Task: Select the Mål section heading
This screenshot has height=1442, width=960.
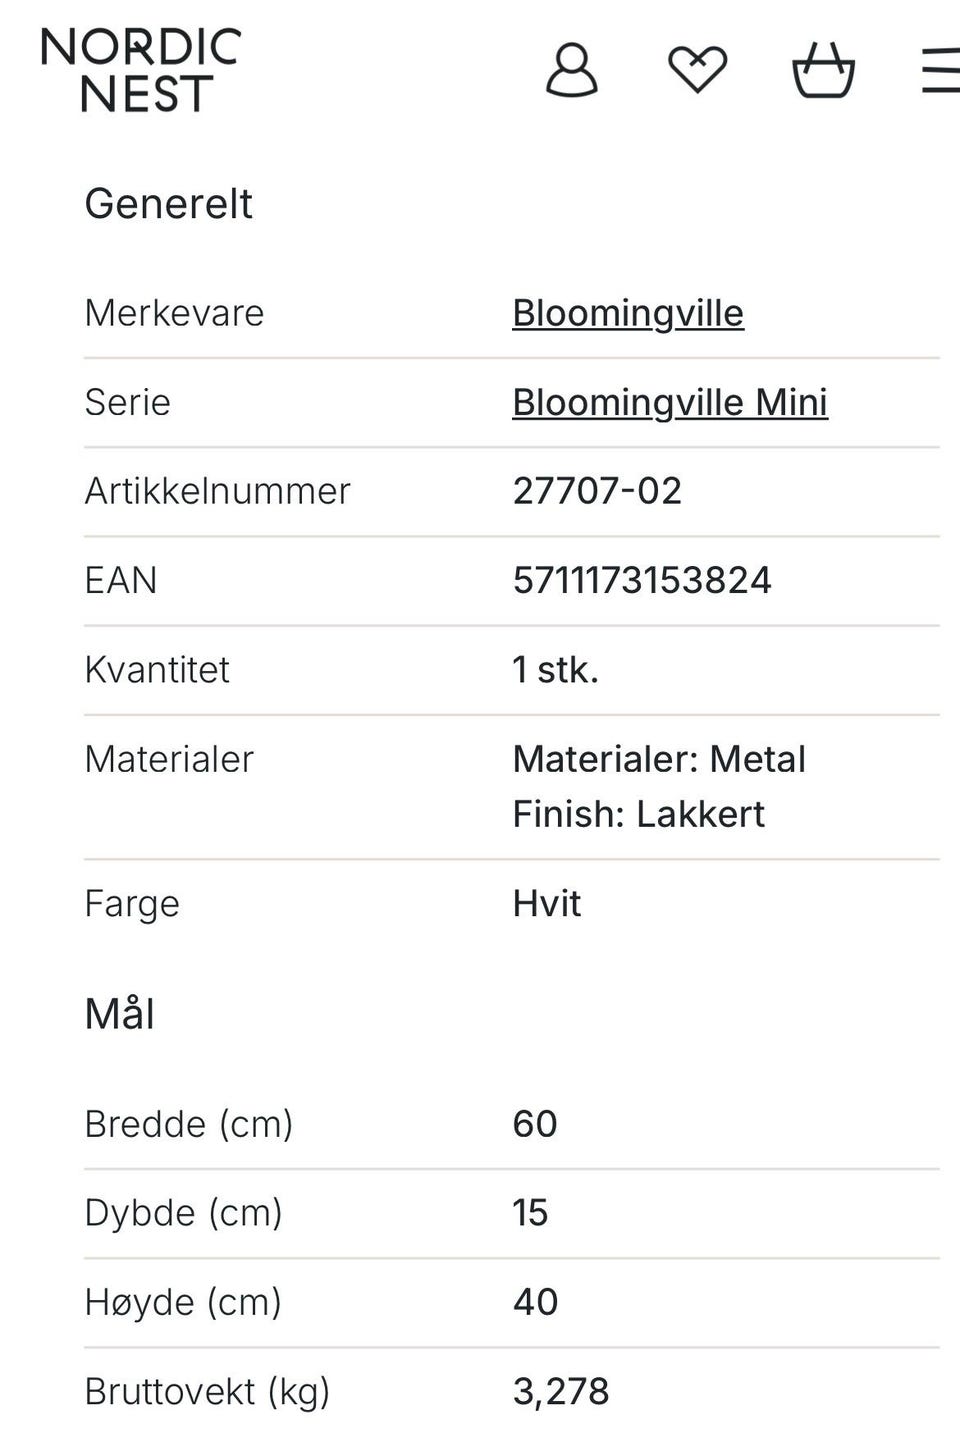Action: (x=120, y=1014)
